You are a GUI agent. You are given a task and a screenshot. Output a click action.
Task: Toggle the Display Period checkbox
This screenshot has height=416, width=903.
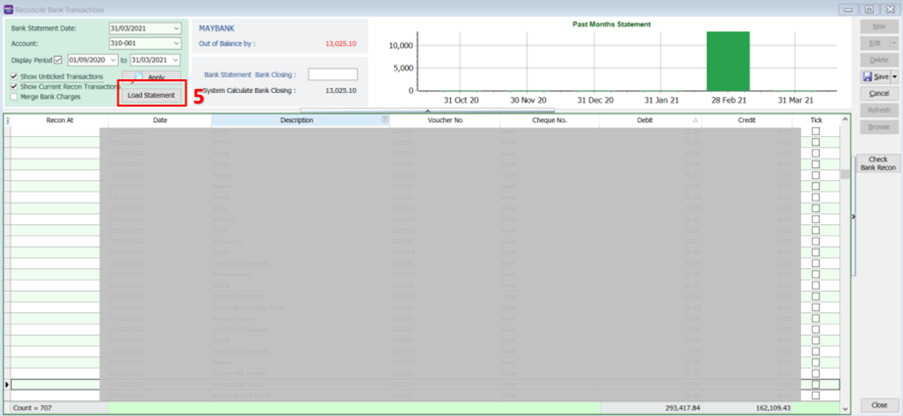58,60
